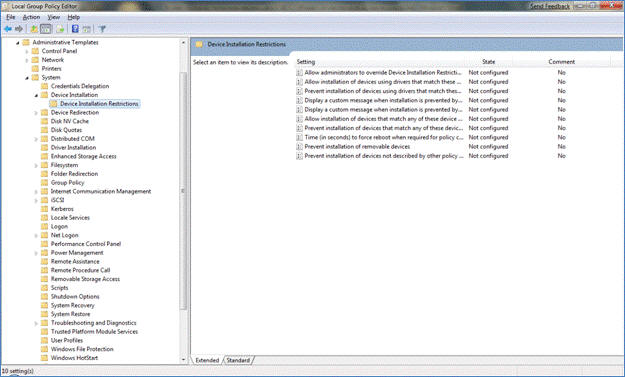Select Prevent installation of devices not described setting

point(384,156)
